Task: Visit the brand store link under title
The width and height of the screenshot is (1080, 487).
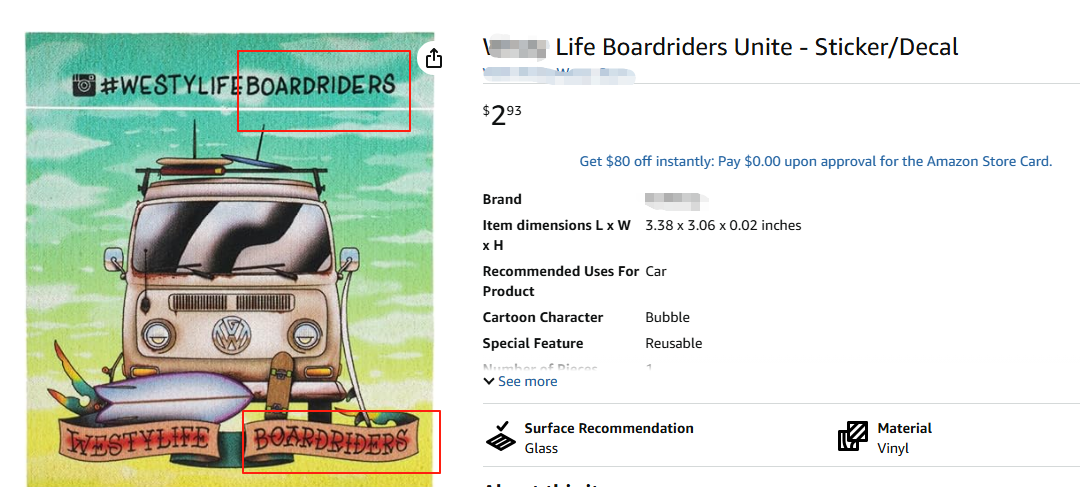Action: tap(560, 73)
